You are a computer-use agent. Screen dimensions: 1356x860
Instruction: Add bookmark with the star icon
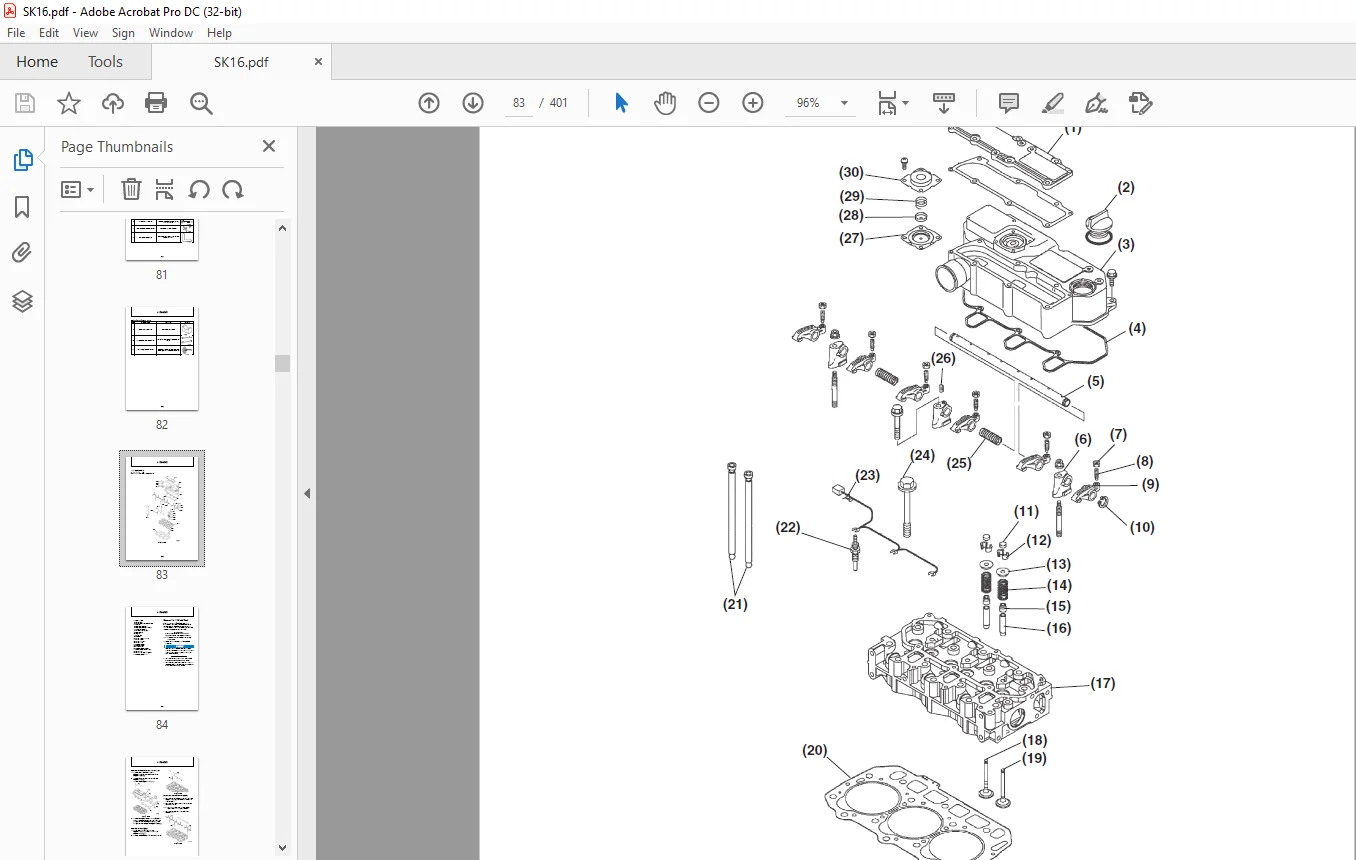68,103
